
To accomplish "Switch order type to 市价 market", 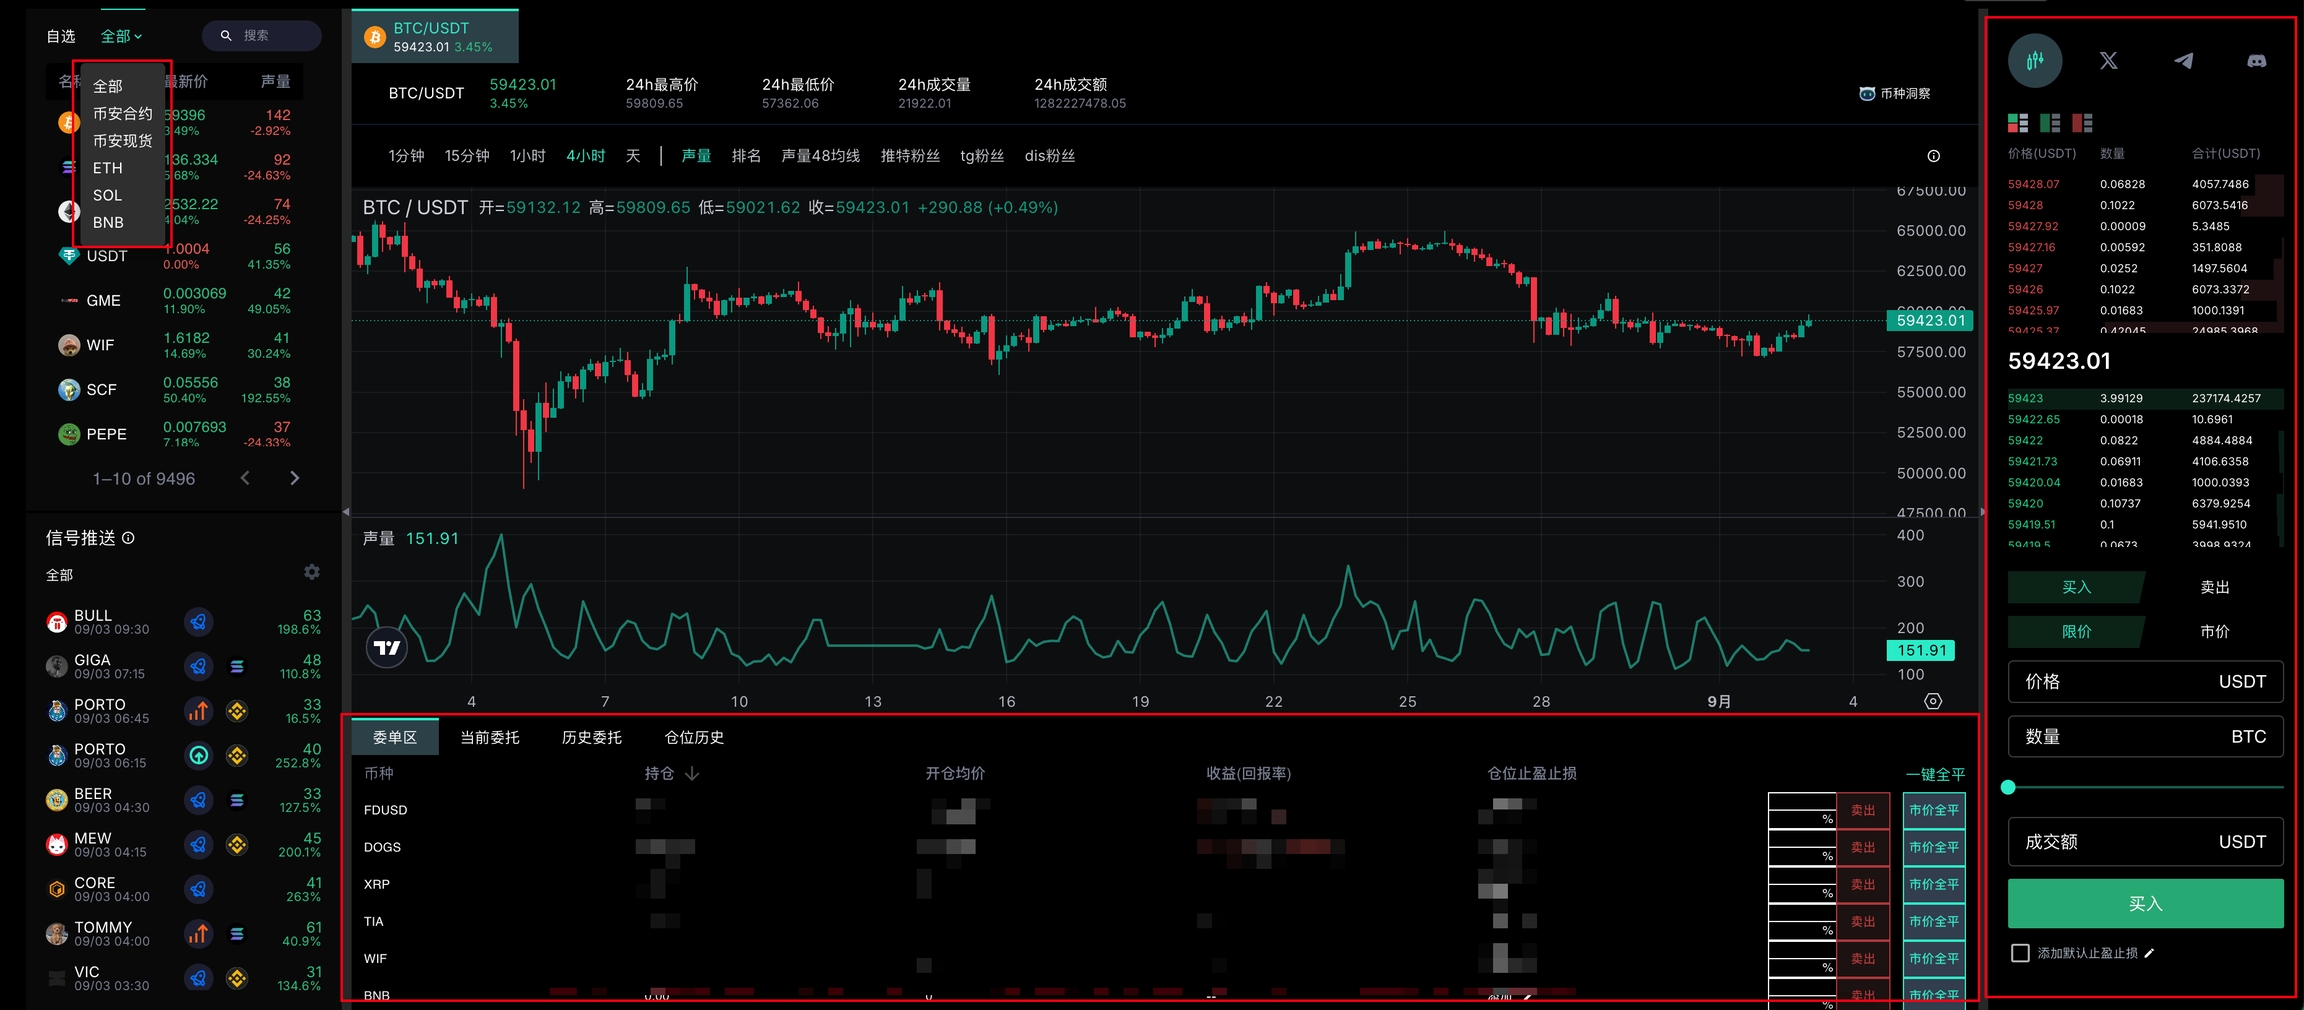I will [x=2214, y=632].
